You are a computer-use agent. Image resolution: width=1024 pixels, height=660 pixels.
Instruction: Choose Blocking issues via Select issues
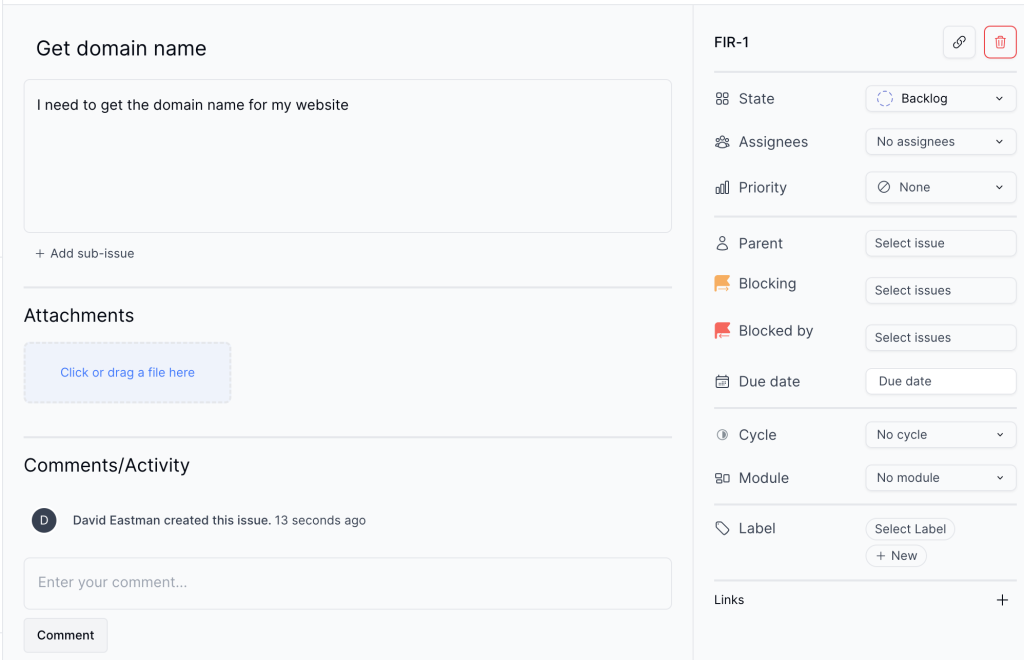[940, 291]
